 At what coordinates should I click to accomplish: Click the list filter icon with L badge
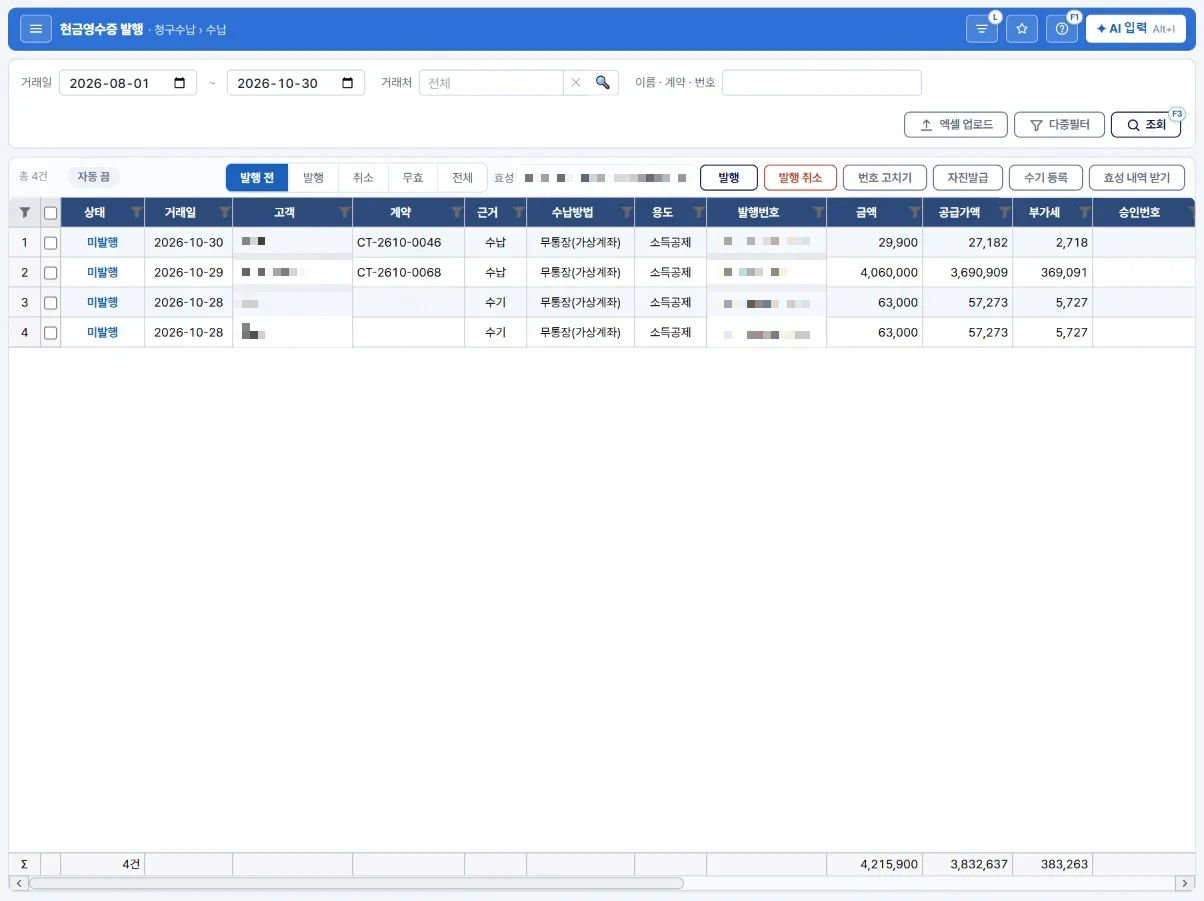[x=982, y=29]
